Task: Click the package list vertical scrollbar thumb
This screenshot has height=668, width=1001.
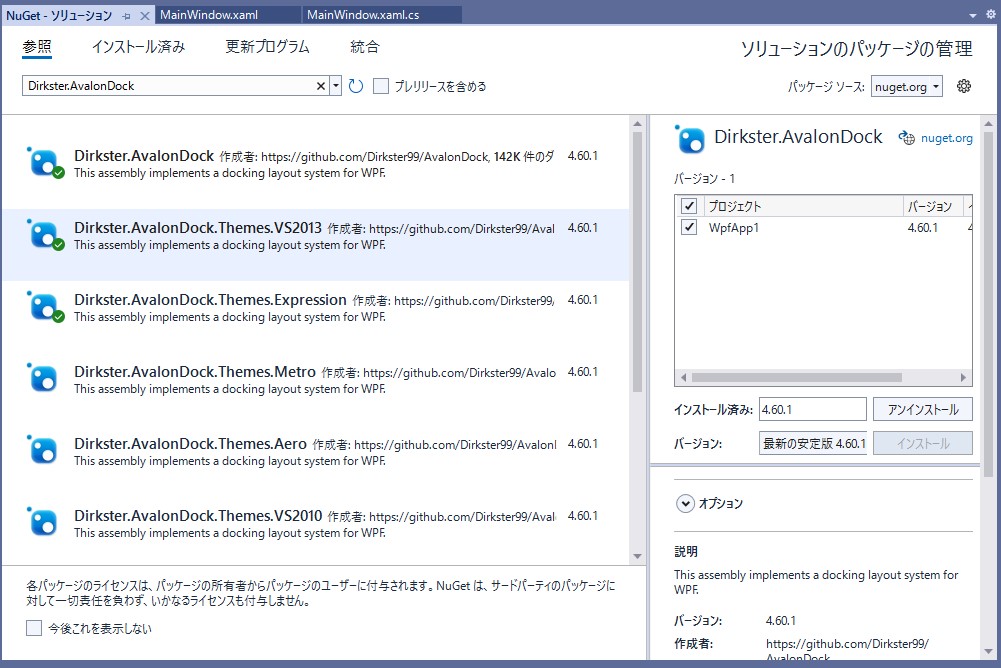Action: coord(637,261)
